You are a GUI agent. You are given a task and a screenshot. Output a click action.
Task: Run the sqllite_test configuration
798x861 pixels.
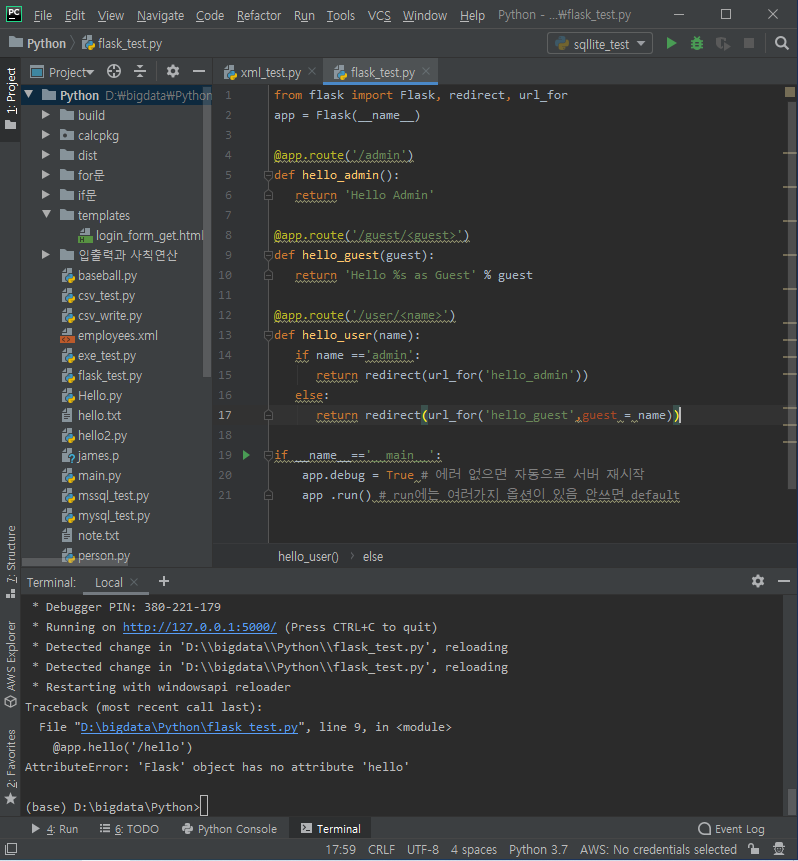point(671,43)
